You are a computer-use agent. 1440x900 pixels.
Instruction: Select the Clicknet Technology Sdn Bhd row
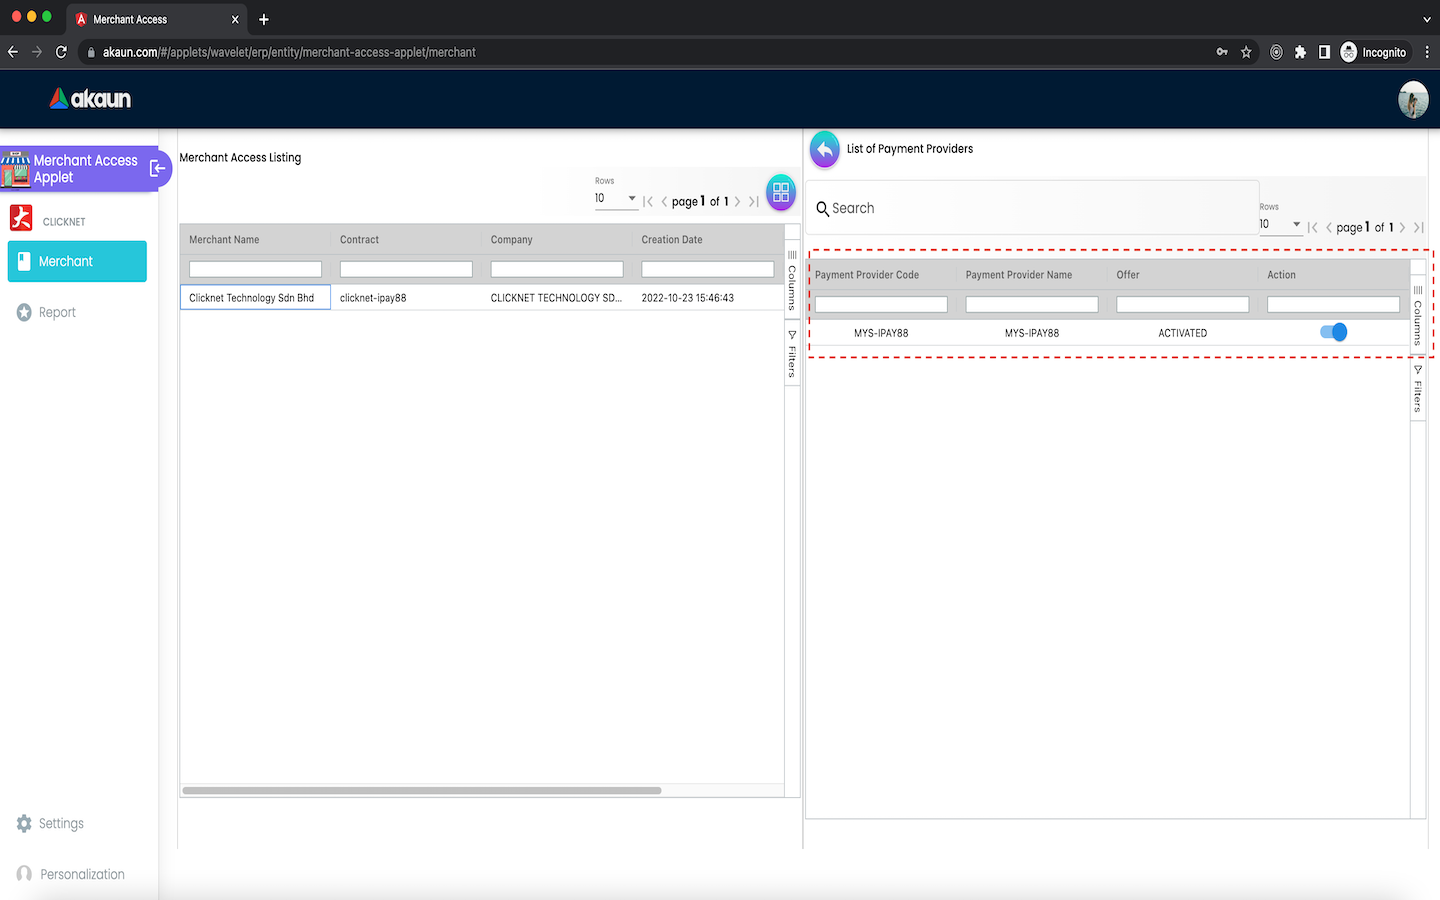(x=255, y=298)
